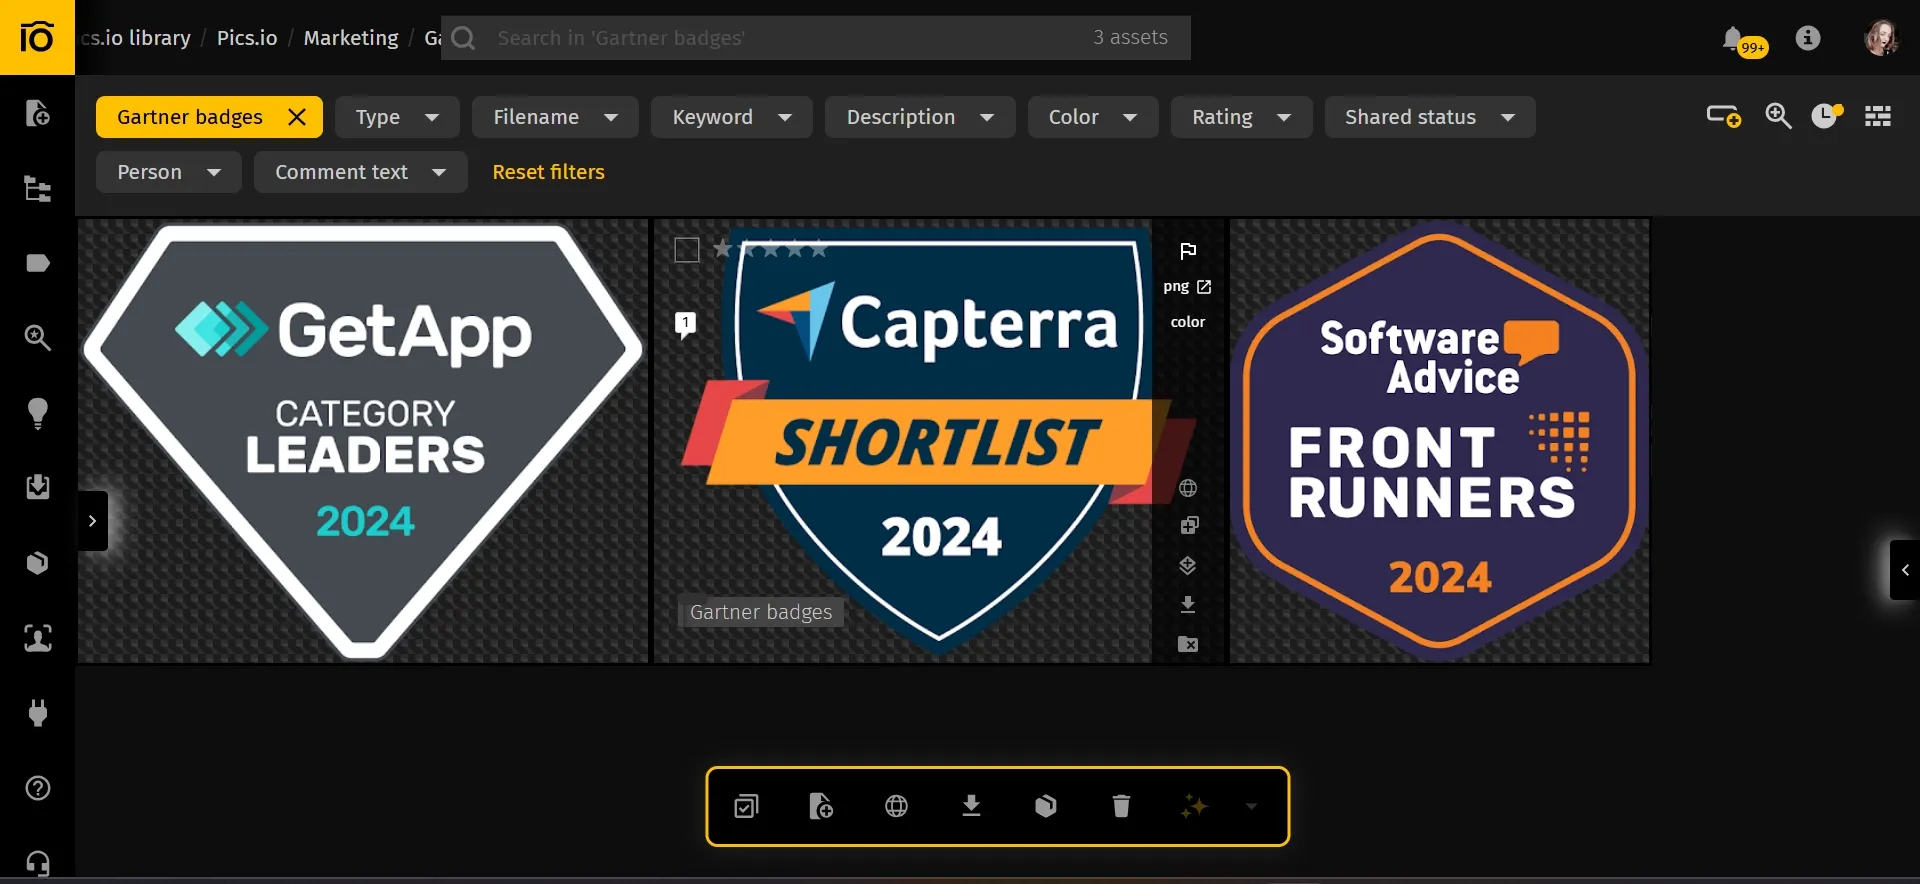Open the Comment text filter dropdown
This screenshot has height=884, width=1920.
click(360, 172)
